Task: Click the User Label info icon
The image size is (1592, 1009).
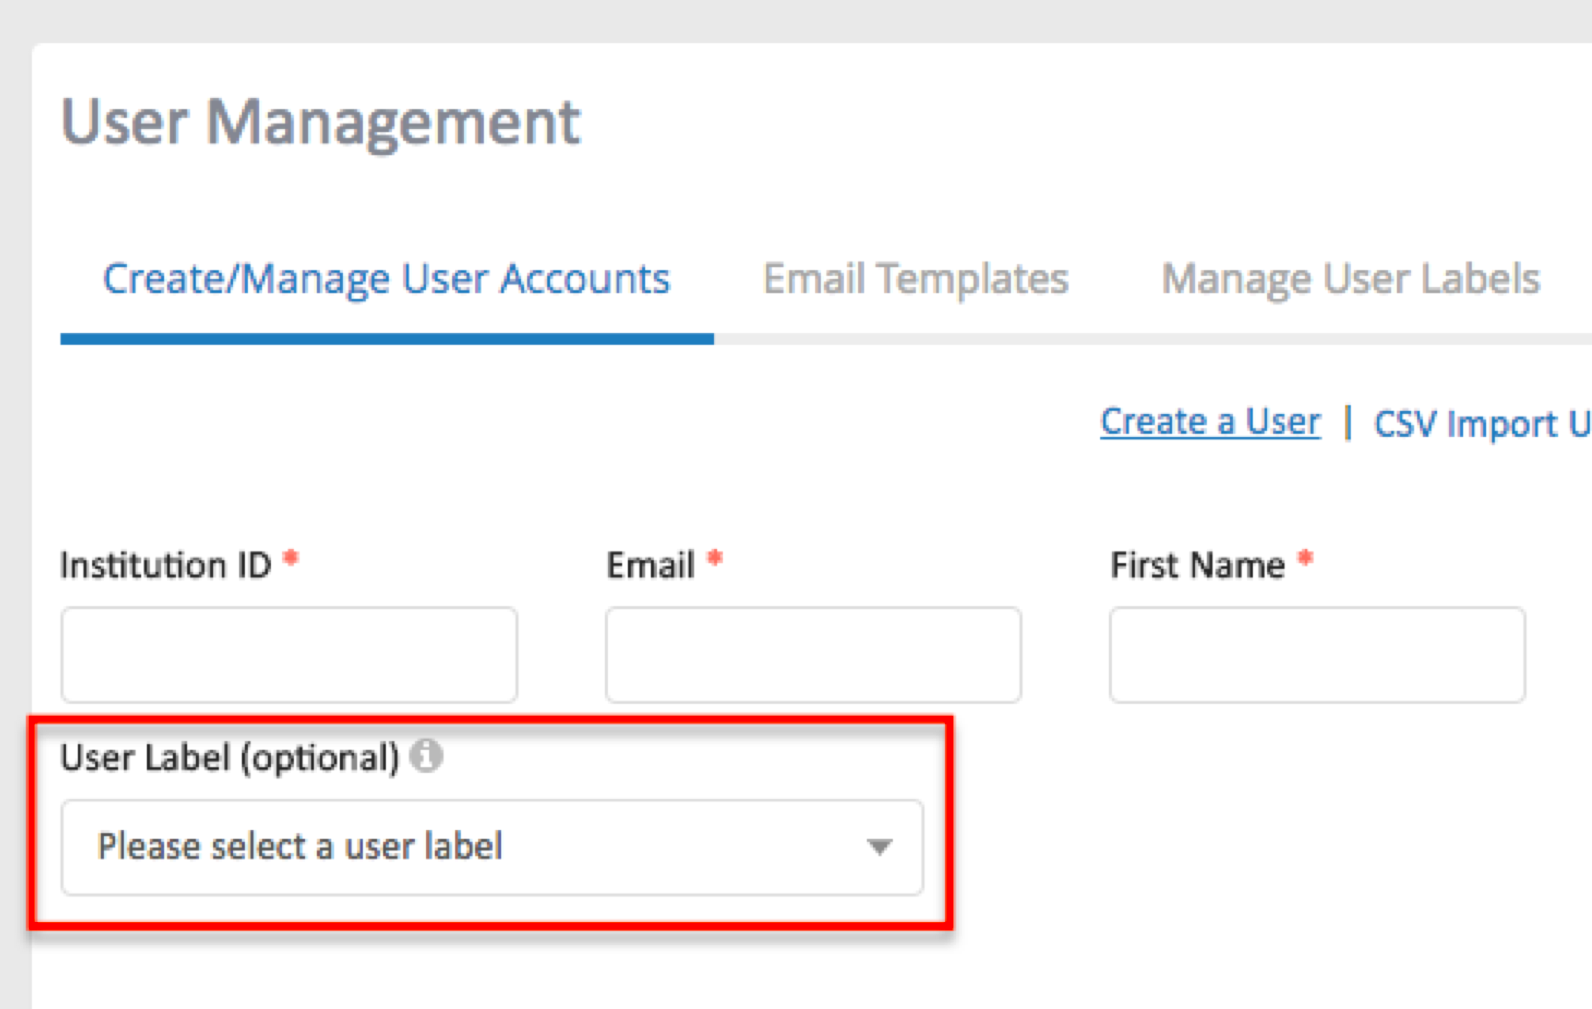Action: (x=426, y=756)
